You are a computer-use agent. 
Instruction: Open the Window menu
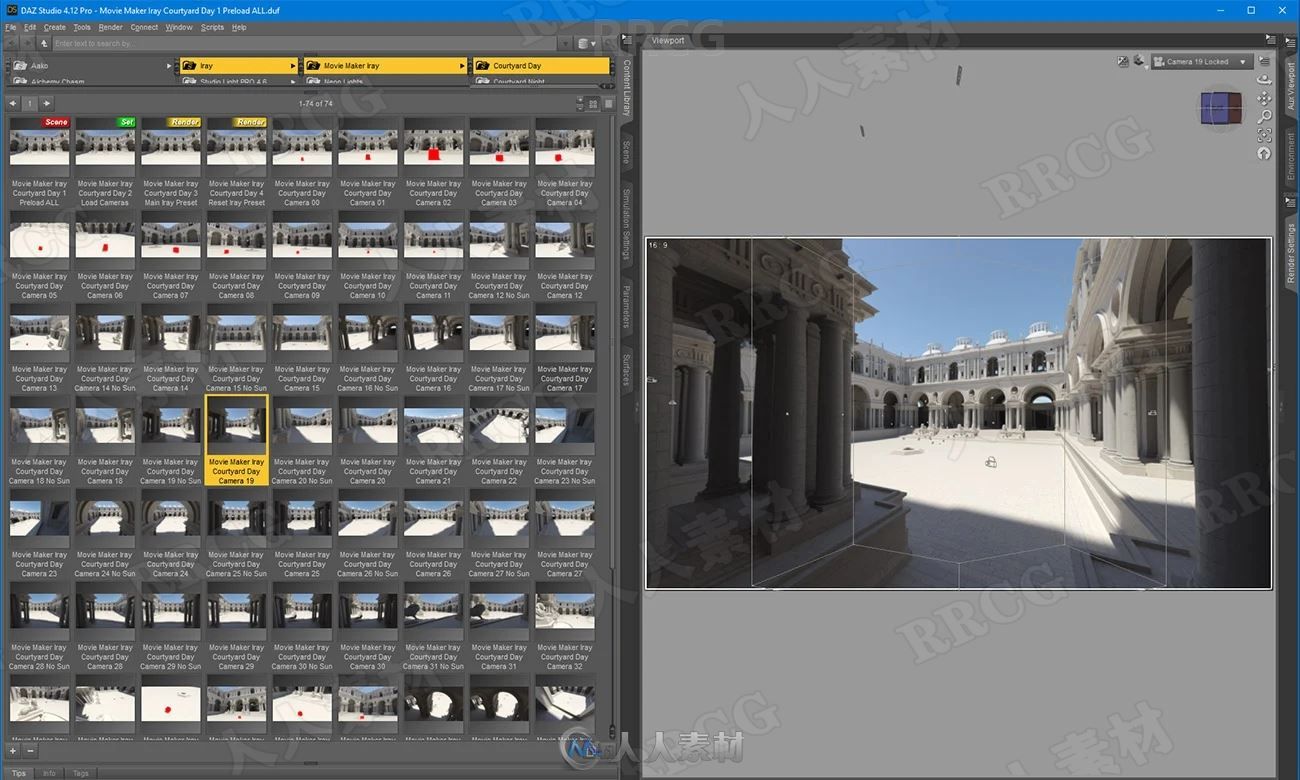tap(179, 27)
